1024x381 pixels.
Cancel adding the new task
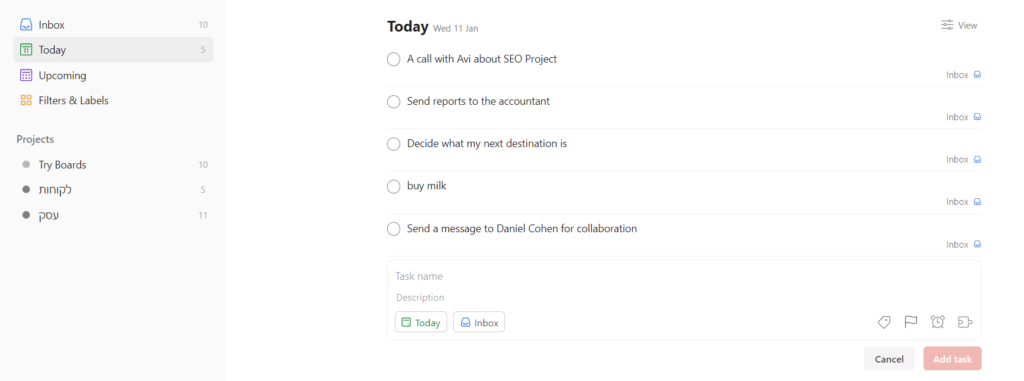889,359
